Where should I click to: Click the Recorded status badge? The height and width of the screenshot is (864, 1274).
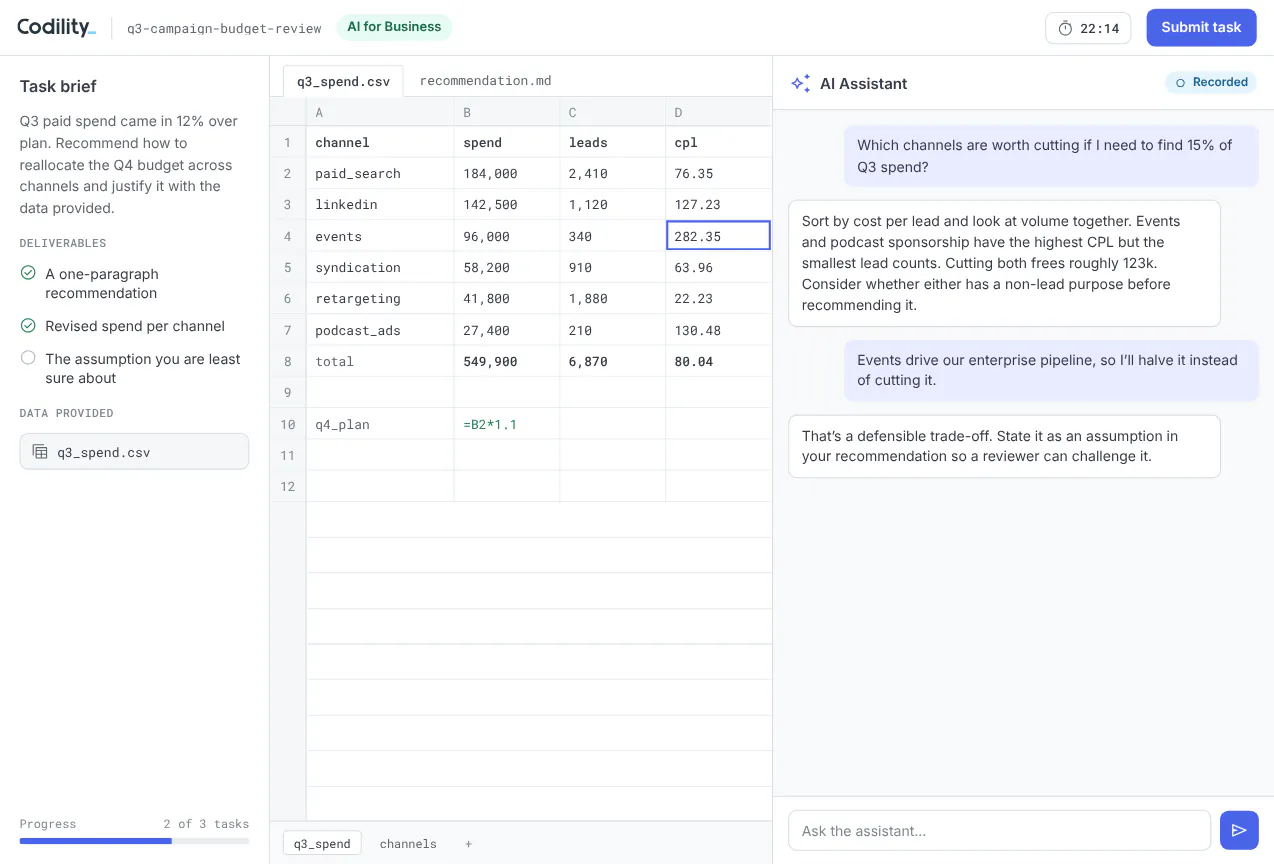click(x=1211, y=82)
